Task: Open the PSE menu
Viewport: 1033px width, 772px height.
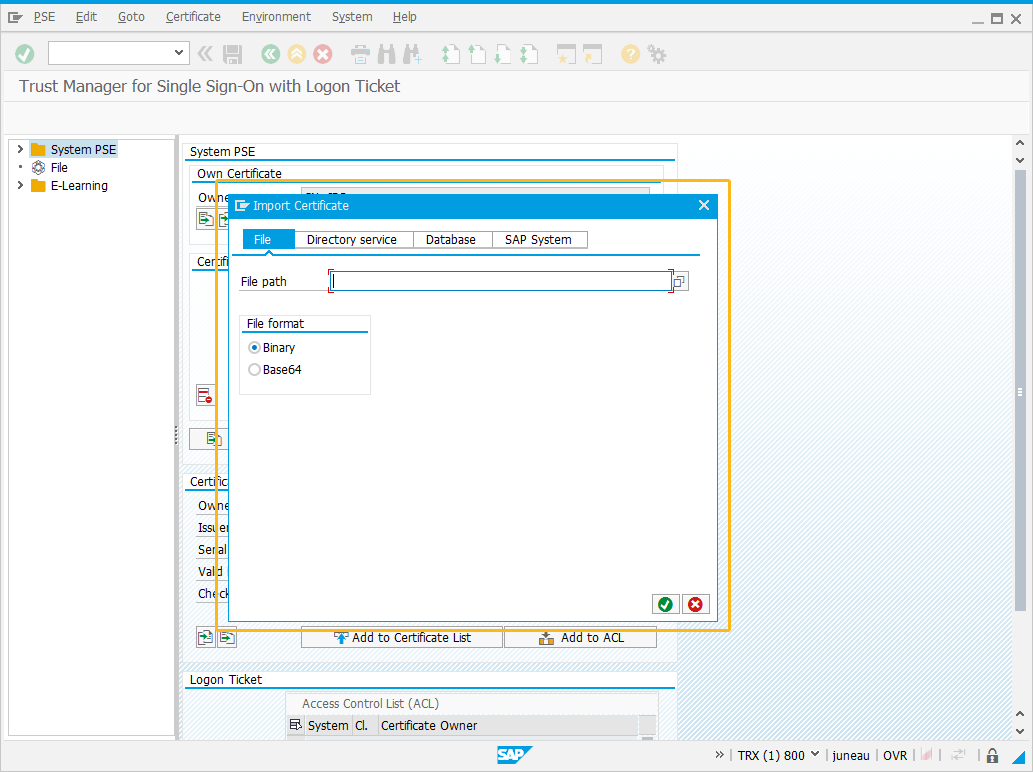Action: [x=44, y=17]
